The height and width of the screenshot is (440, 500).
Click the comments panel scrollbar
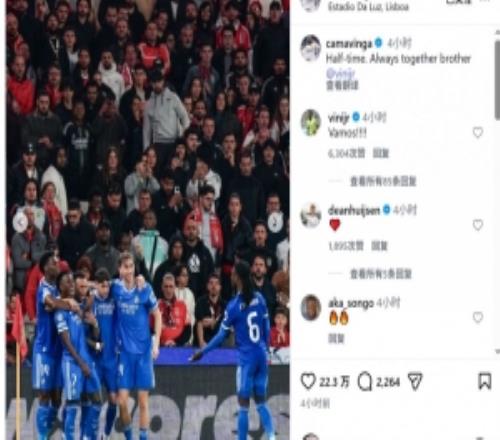tap(497, 79)
